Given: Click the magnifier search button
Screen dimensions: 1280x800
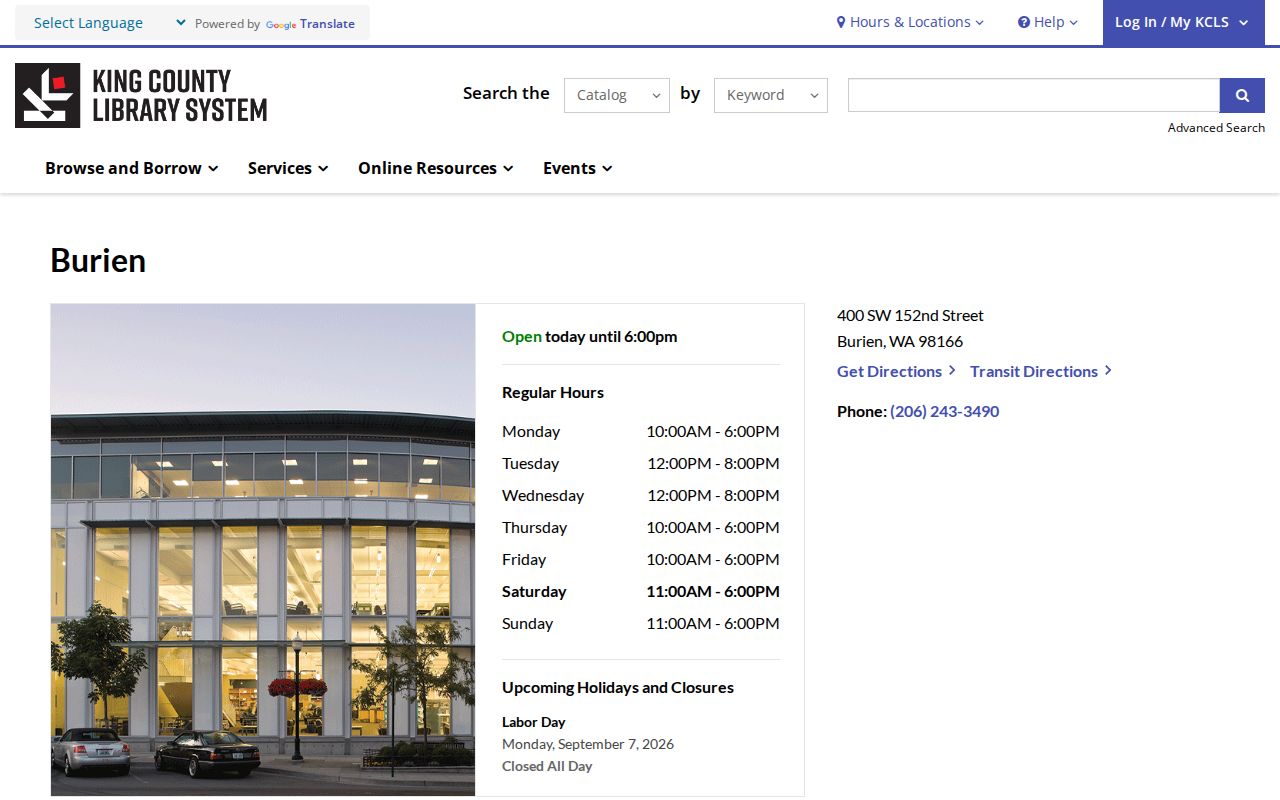Looking at the screenshot, I should click(1242, 95).
